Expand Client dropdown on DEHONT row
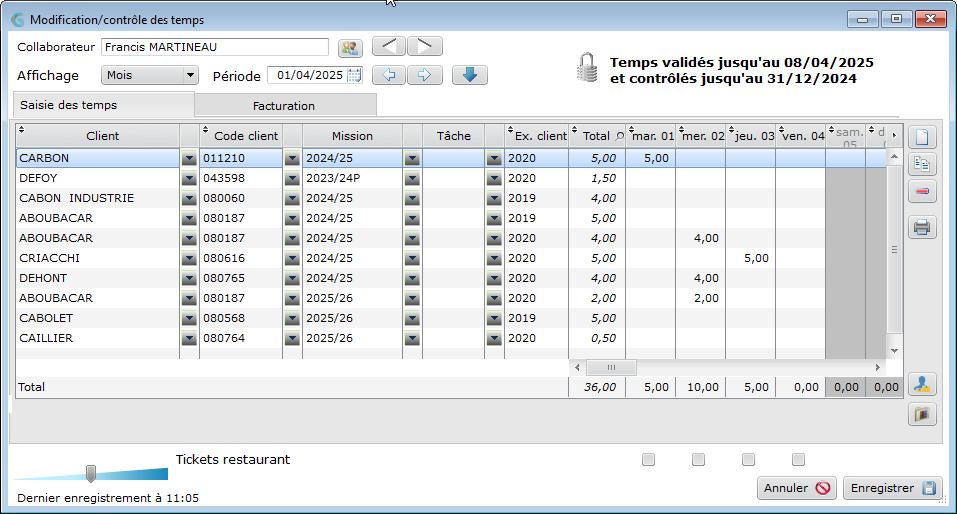Viewport: 957px width, 514px height. 189,279
